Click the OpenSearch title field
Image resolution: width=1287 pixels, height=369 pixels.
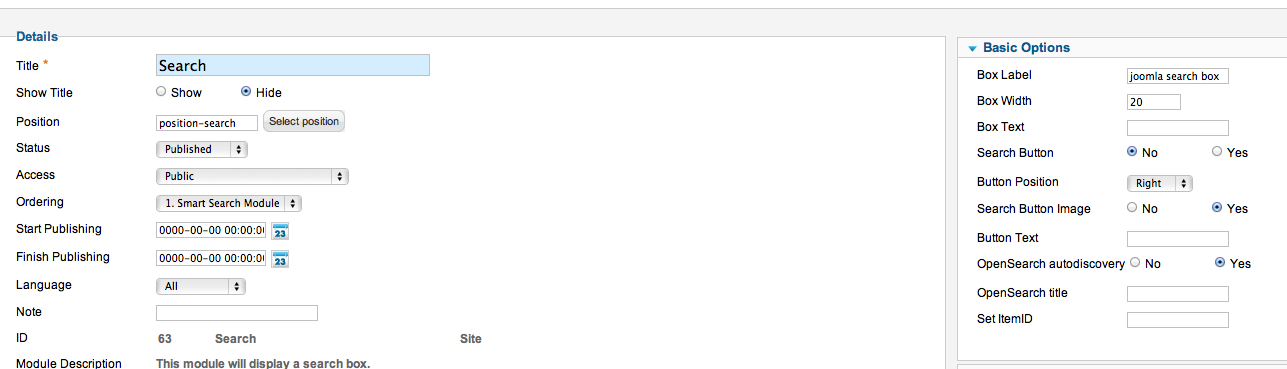pos(1177,294)
